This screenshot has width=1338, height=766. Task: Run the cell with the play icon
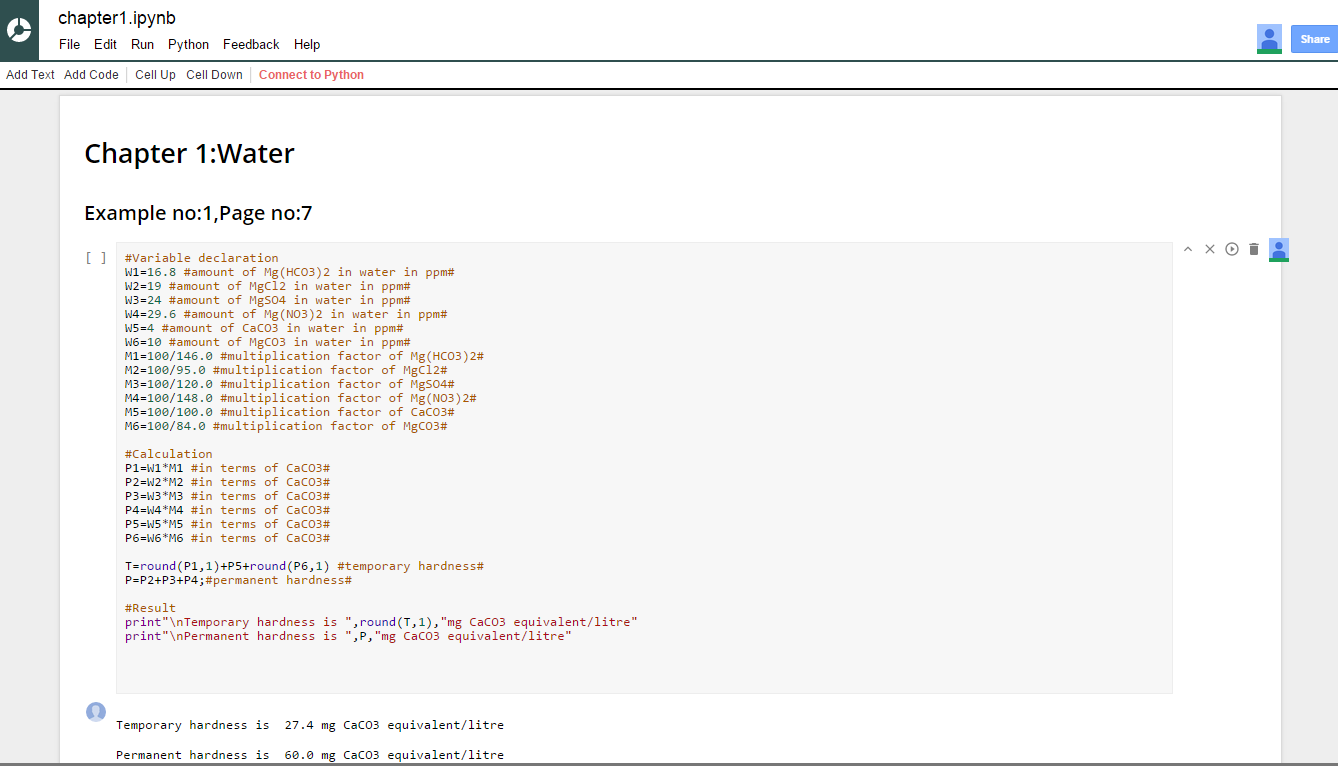(1232, 249)
